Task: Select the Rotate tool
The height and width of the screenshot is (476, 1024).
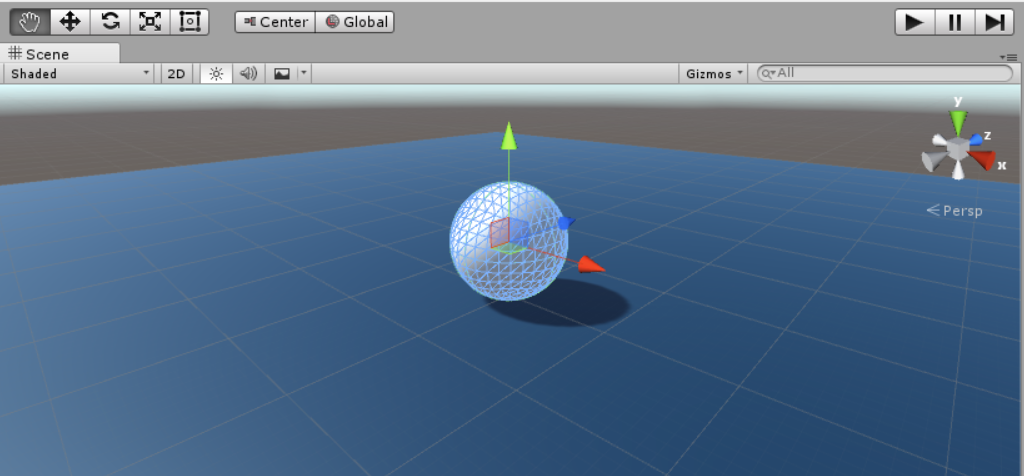Action: [x=110, y=22]
